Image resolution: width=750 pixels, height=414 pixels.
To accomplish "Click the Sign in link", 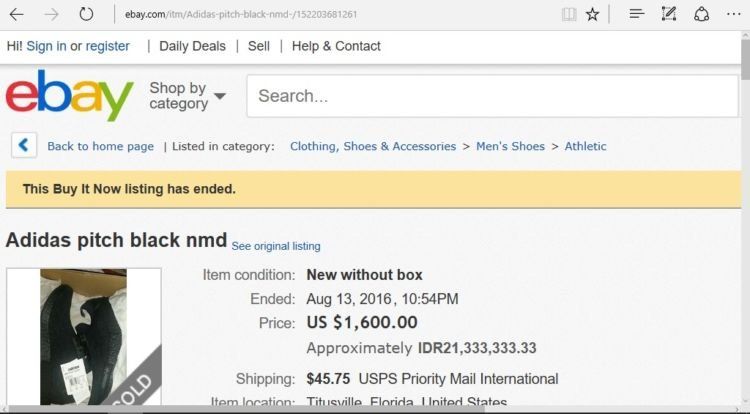I will click(x=46, y=46).
